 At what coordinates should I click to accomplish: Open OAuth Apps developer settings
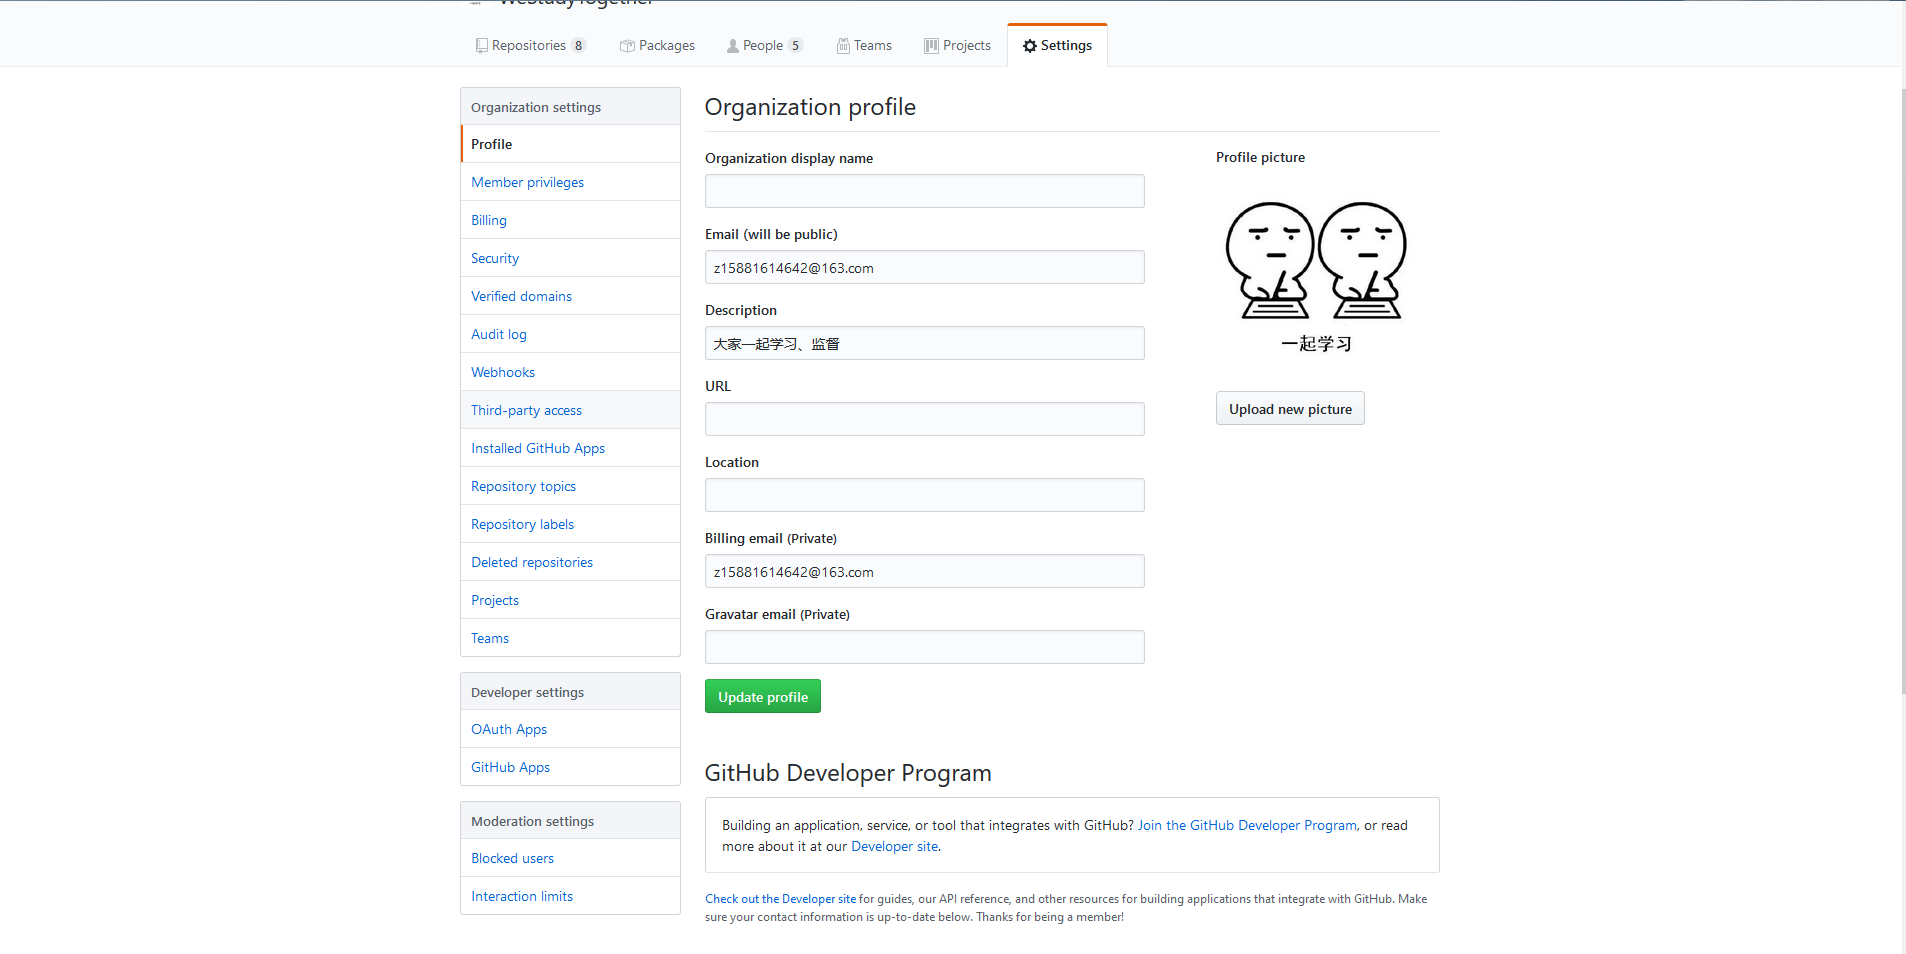tap(570, 729)
